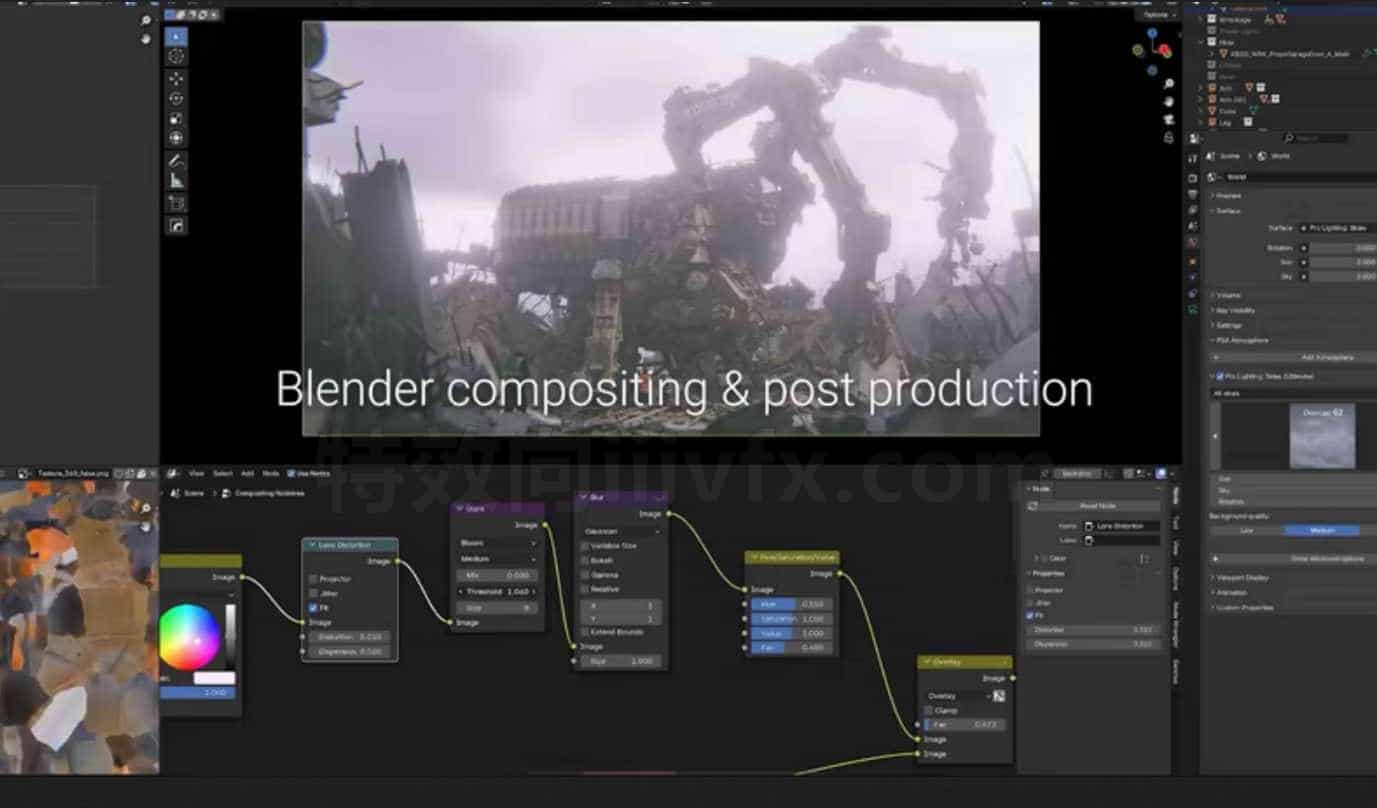Toggle the Use Nodes checkbox
The image size is (1377, 808).
point(290,473)
